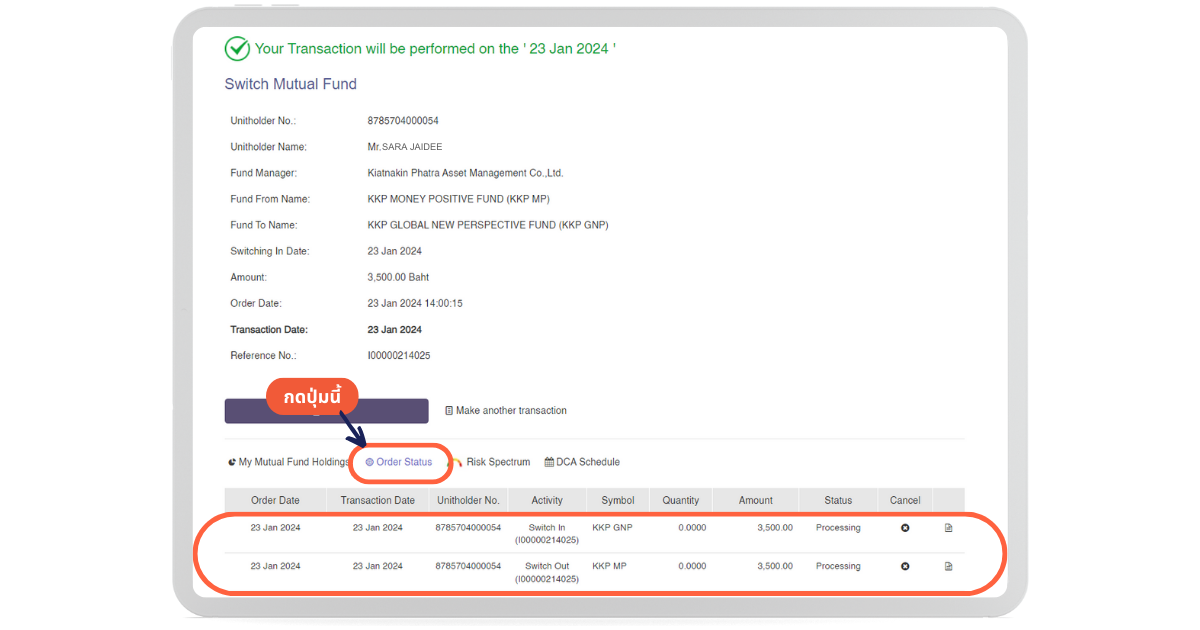Click the Status column header
Viewport: 1200px width, 630px height.
pos(838,500)
